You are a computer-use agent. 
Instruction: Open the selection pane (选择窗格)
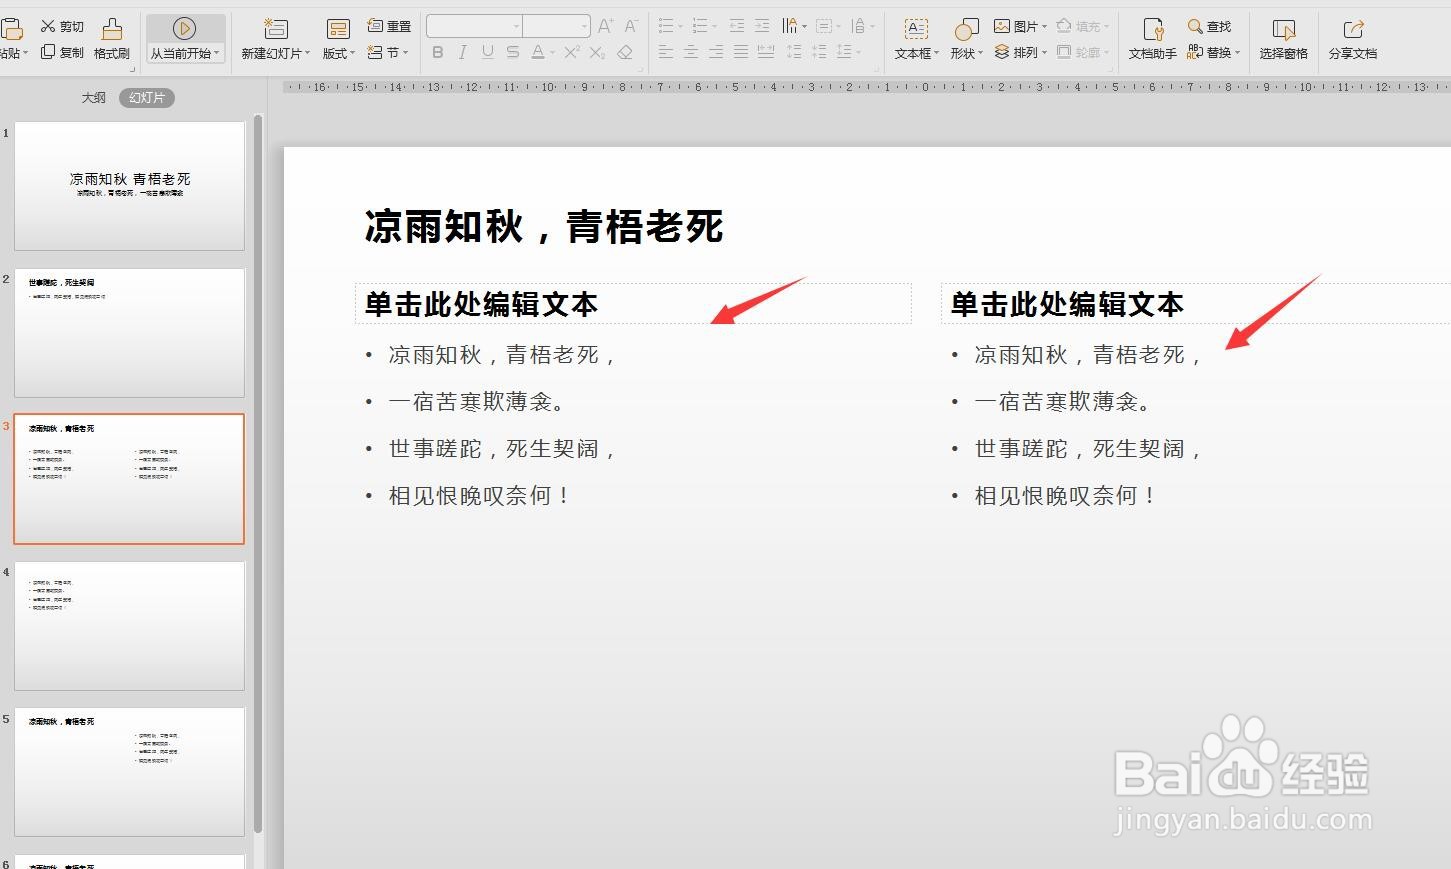tap(1283, 40)
